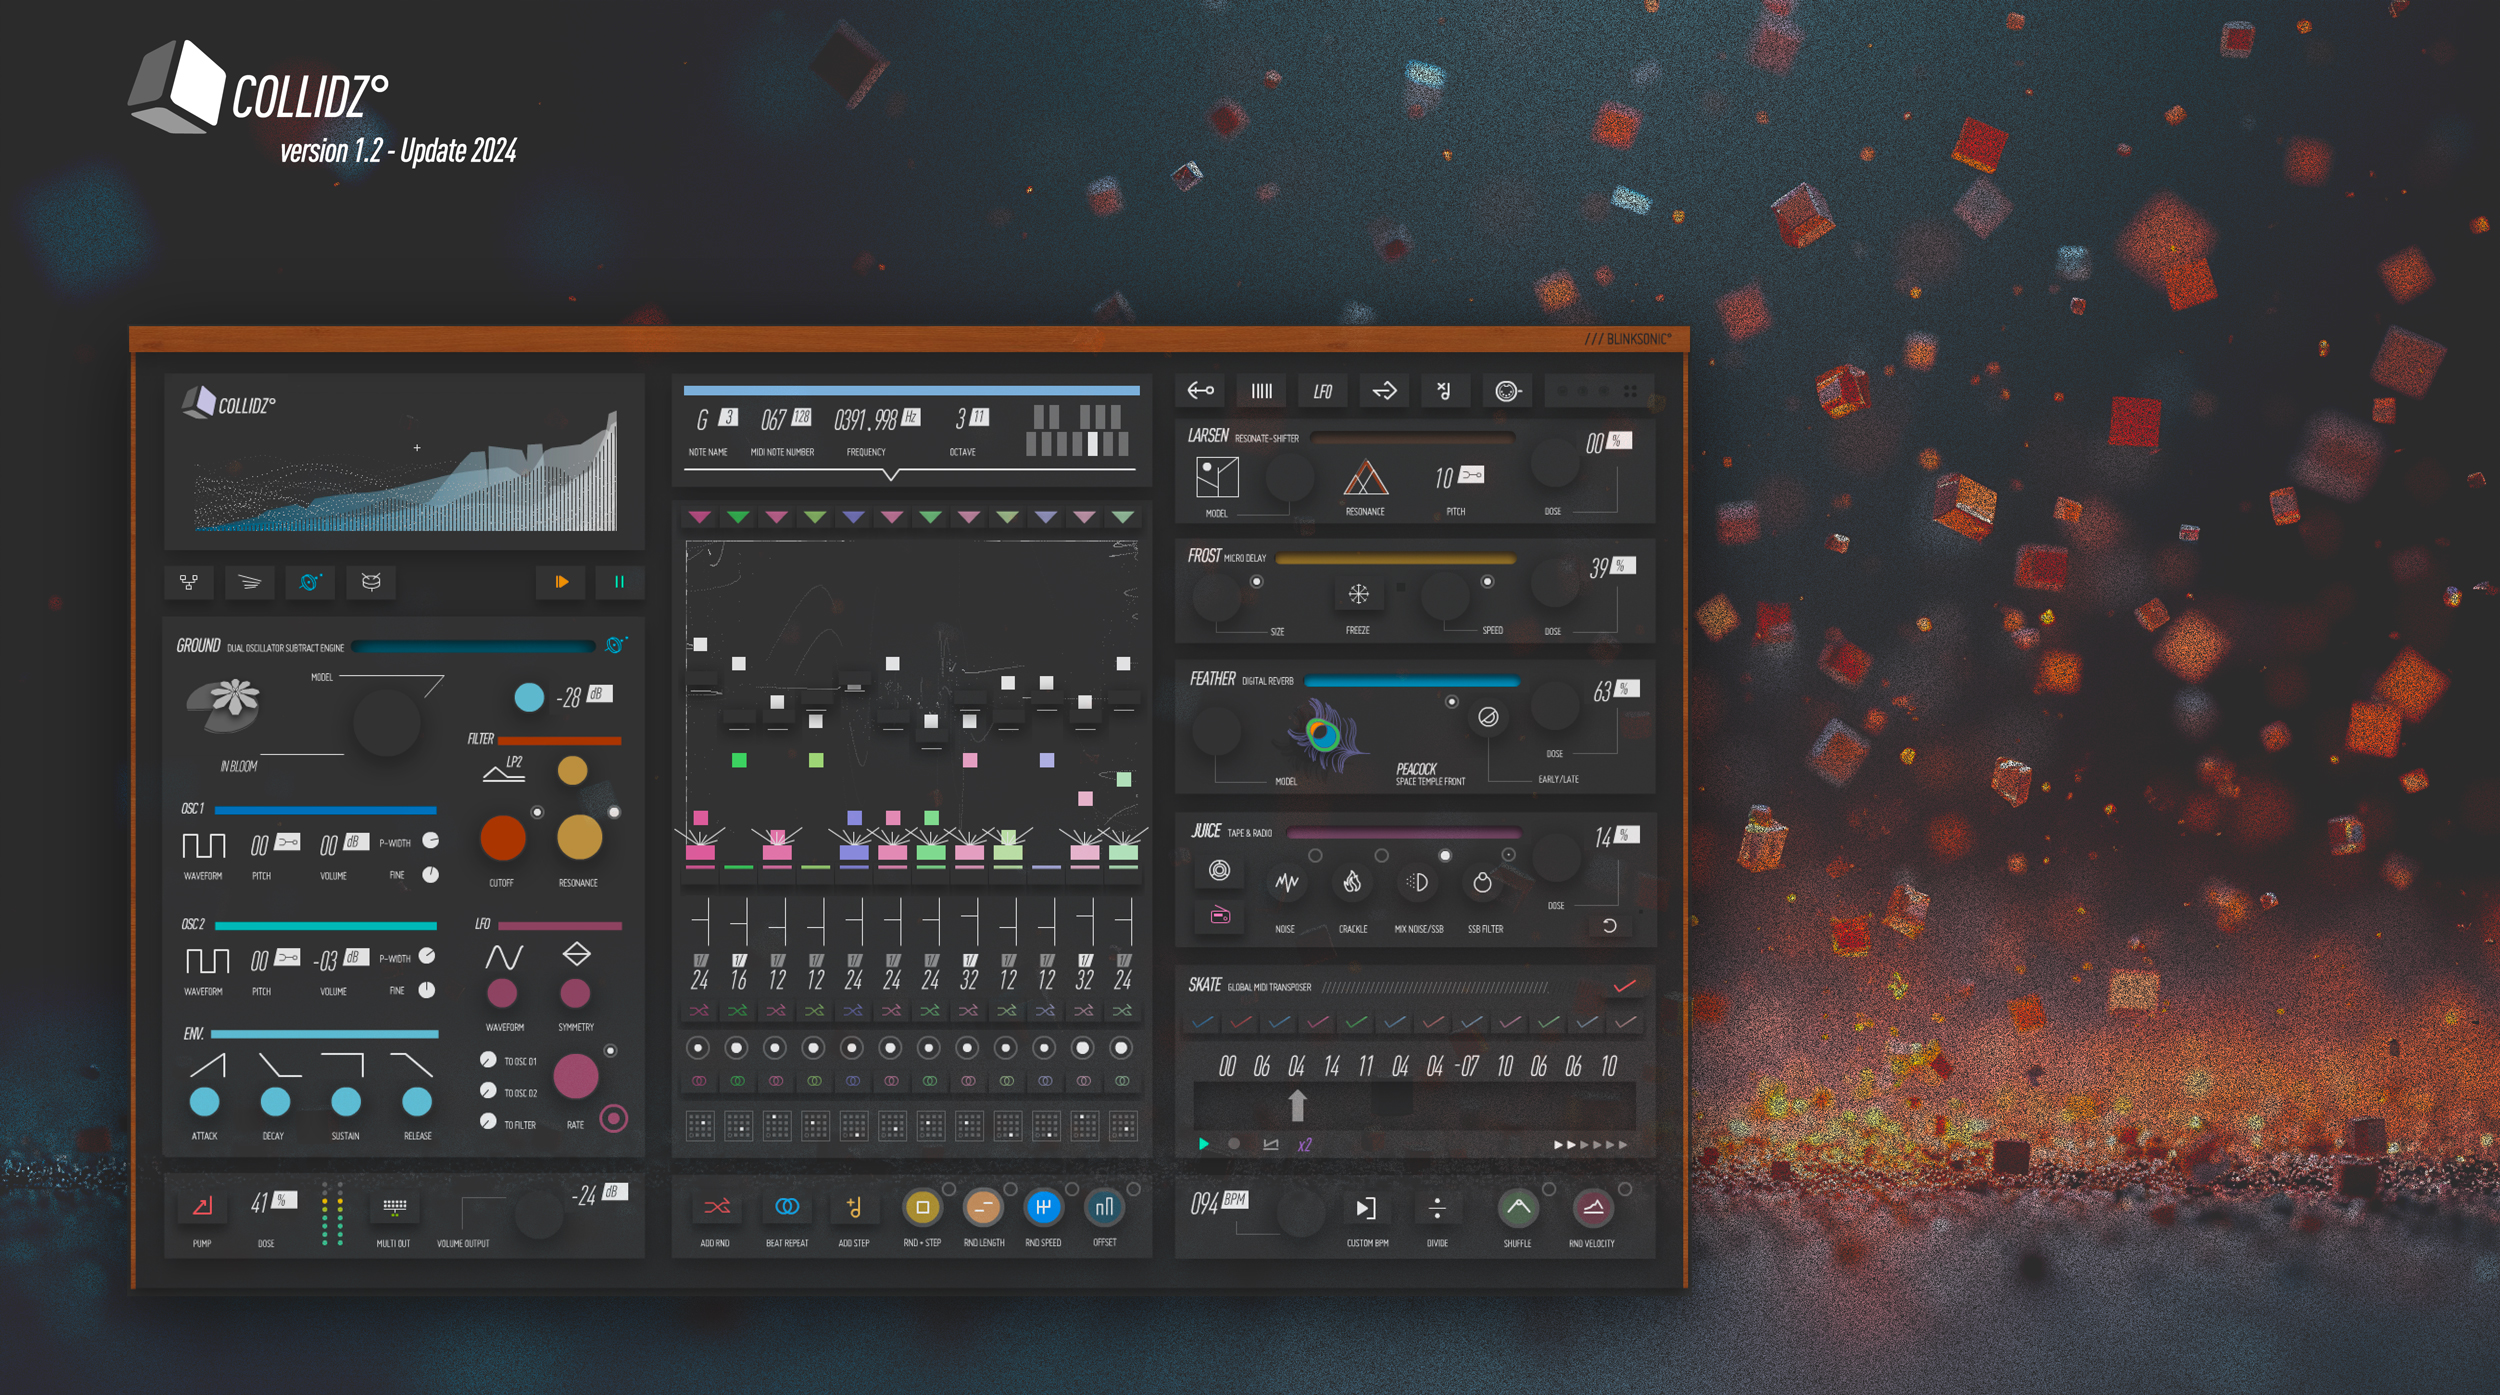Screen dimensions: 2500x1395
Task: Change the LFO sine waveform selector
Action: [503, 958]
